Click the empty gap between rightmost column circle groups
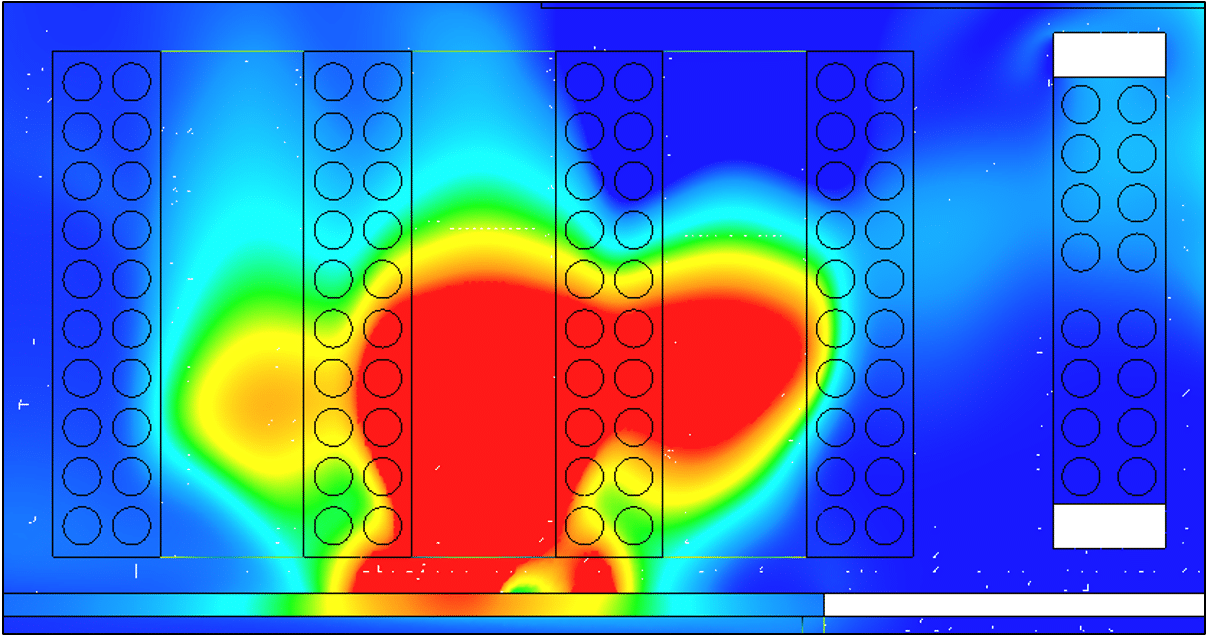This screenshot has width=1208, height=637. click(1109, 290)
